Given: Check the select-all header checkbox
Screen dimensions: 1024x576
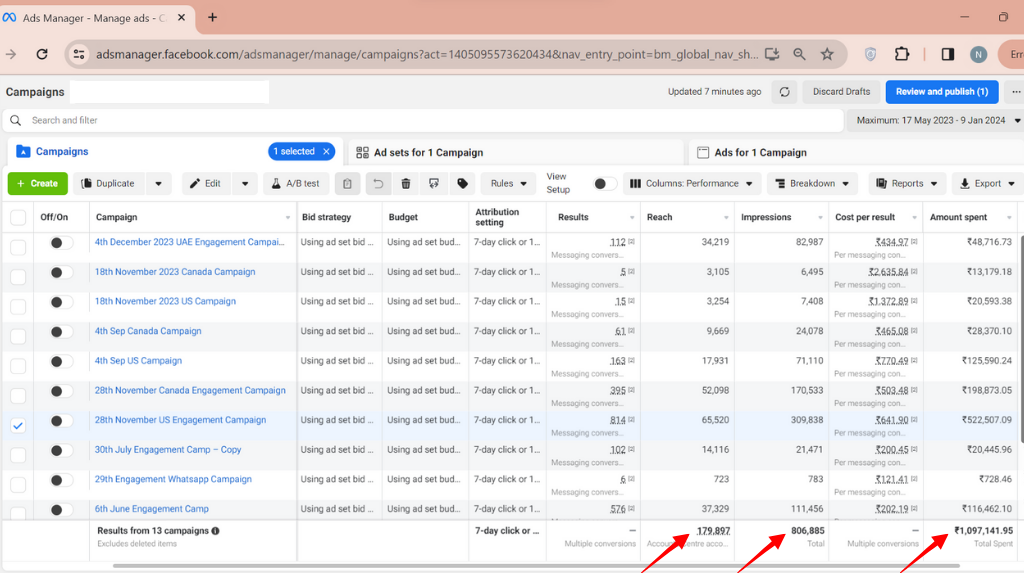Looking at the screenshot, I should 18,217.
